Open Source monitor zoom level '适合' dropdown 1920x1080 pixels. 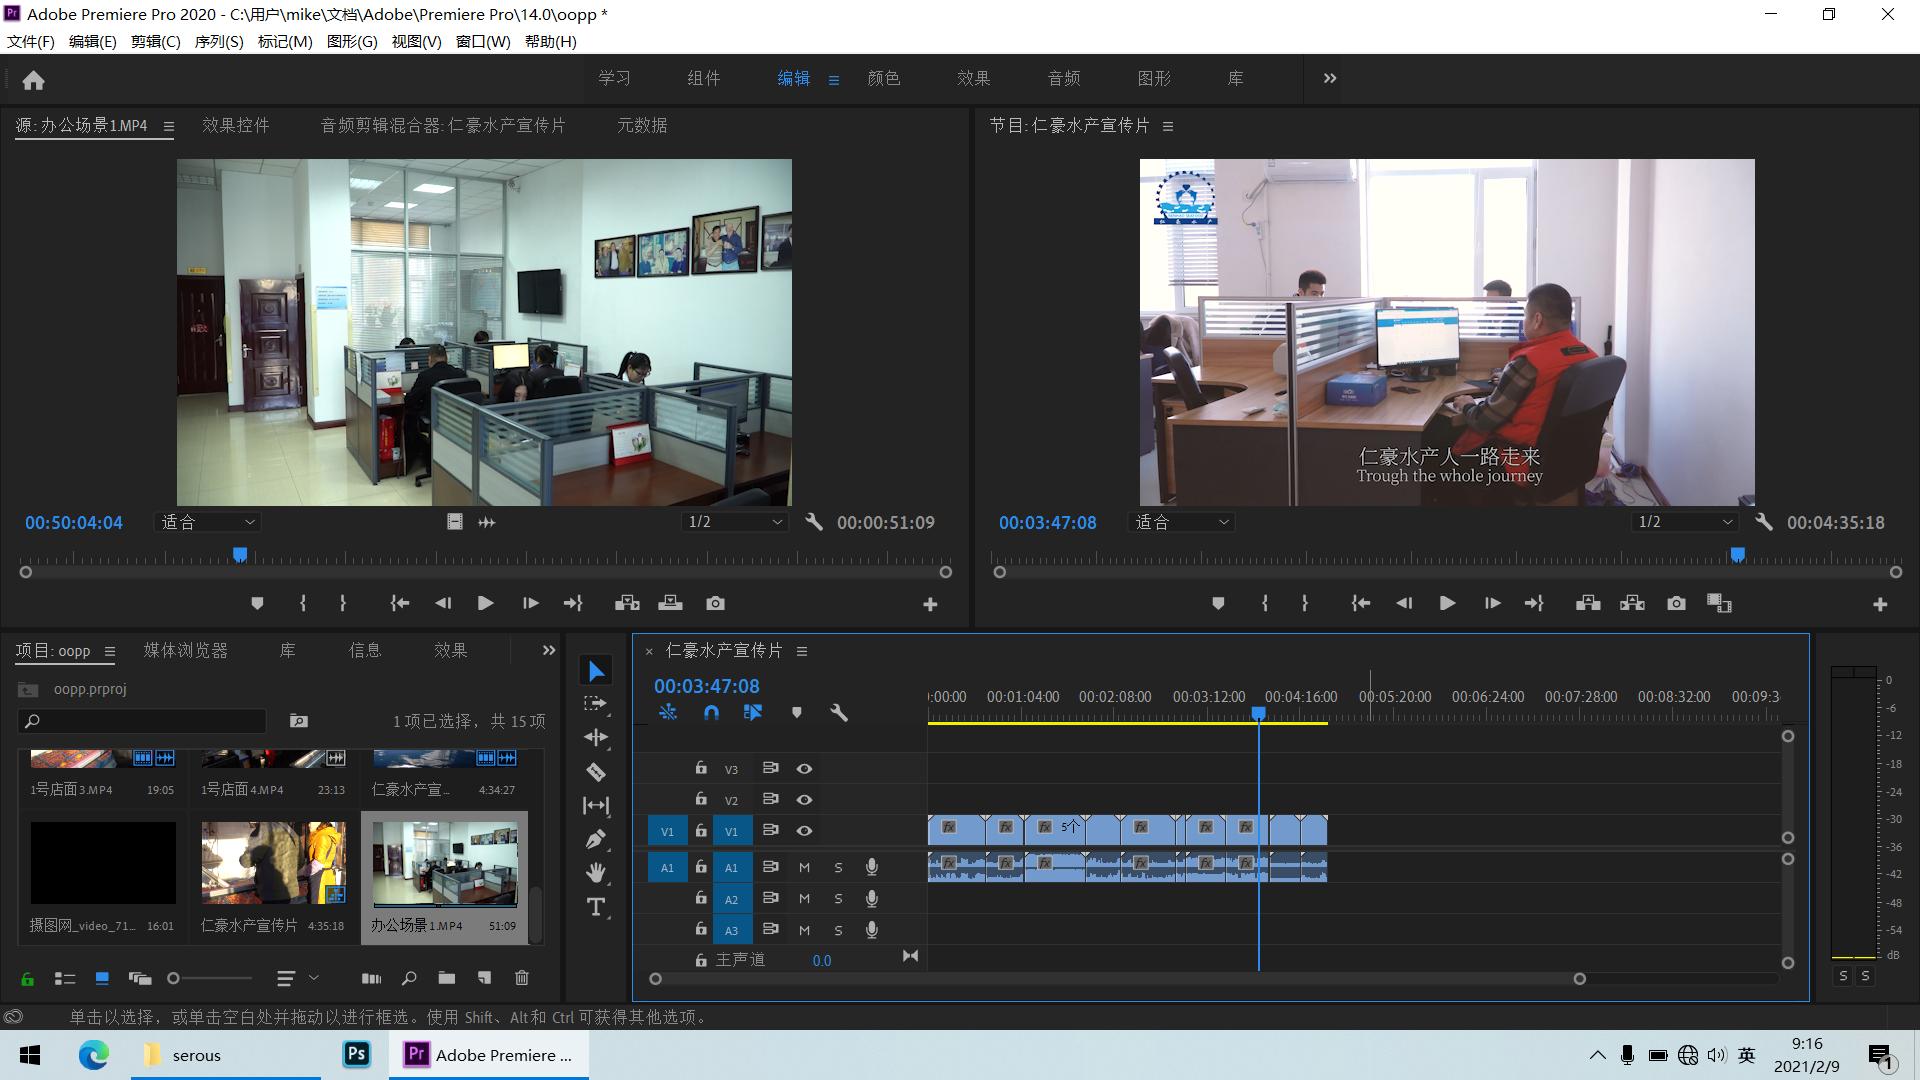209,522
